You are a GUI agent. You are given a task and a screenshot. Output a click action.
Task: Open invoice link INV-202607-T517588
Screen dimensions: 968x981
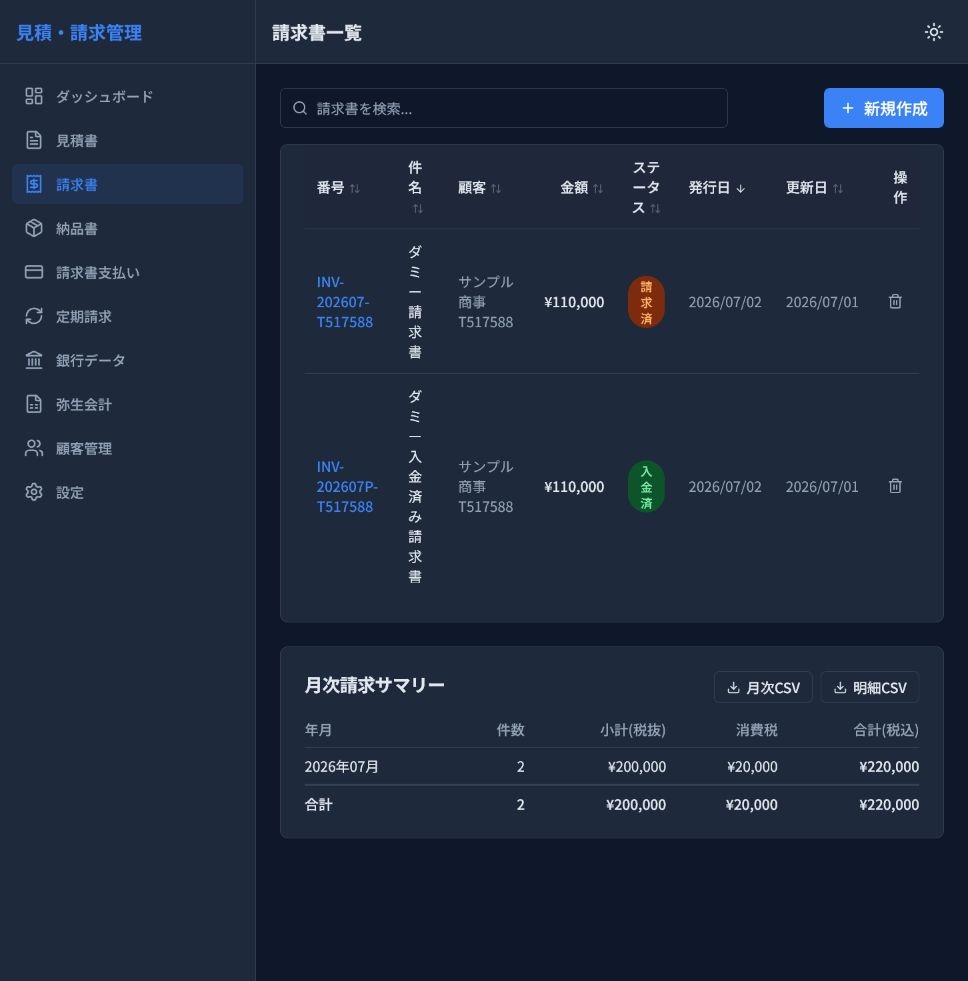point(345,302)
